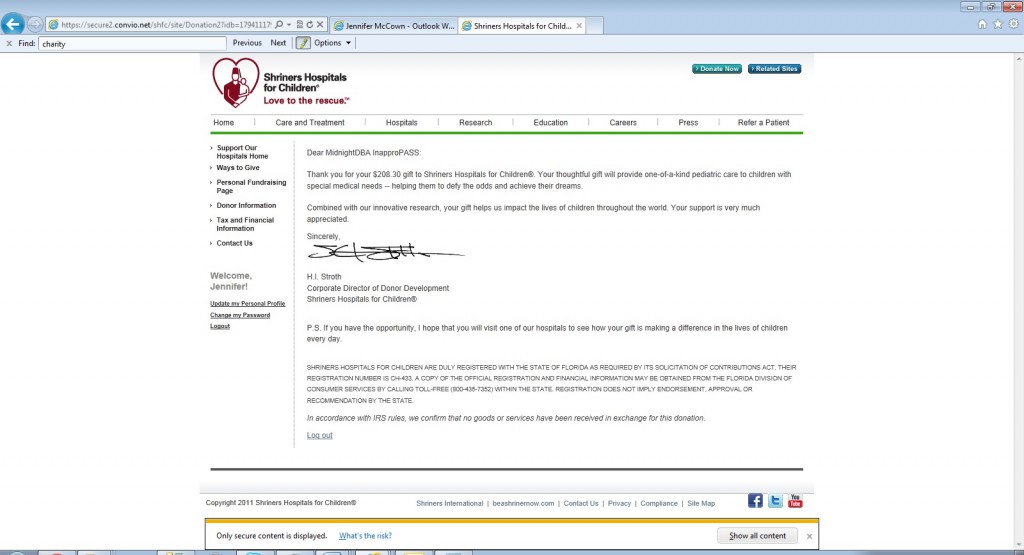Open Favorites star icon
This screenshot has height=555, width=1024.
pyautogui.click(x=998, y=24)
